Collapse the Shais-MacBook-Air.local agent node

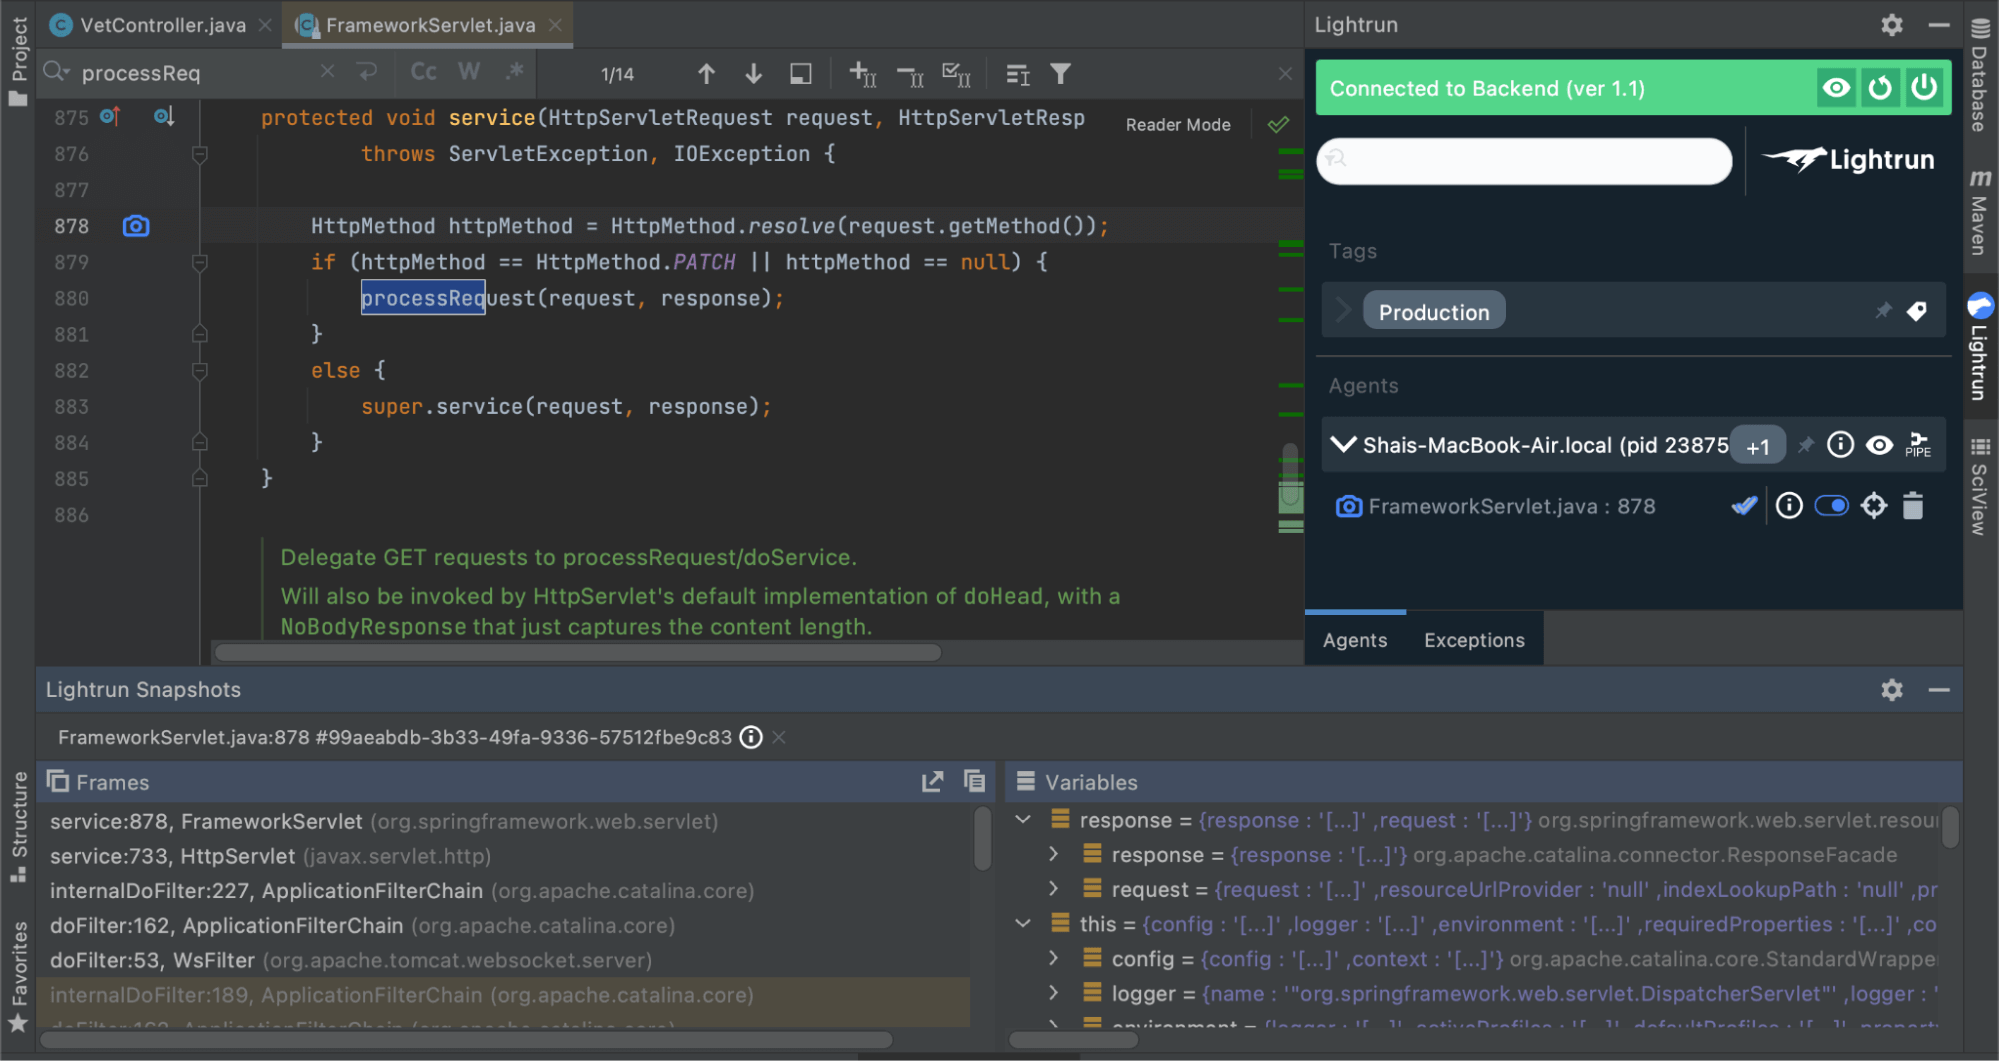tap(1342, 445)
